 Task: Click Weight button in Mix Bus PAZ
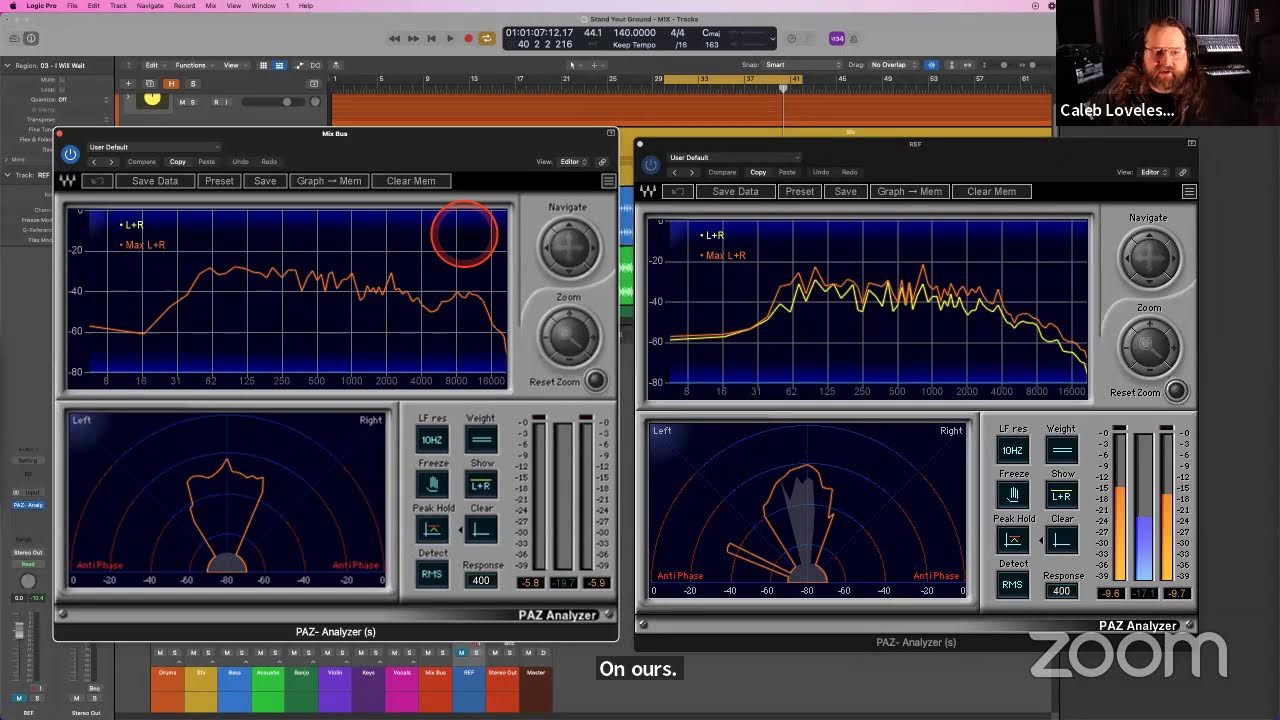[x=481, y=440]
